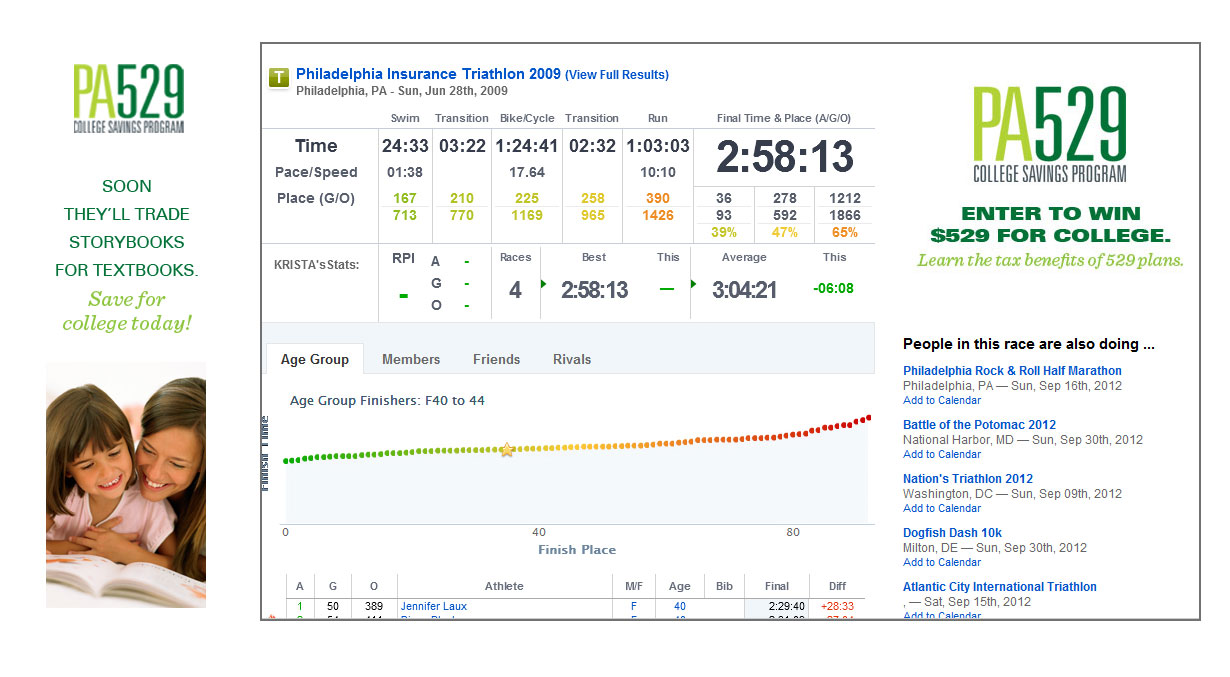Click the Final column header in results table
Image resolution: width=1230 pixels, height=677 pixels.
click(x=777, y=586)
